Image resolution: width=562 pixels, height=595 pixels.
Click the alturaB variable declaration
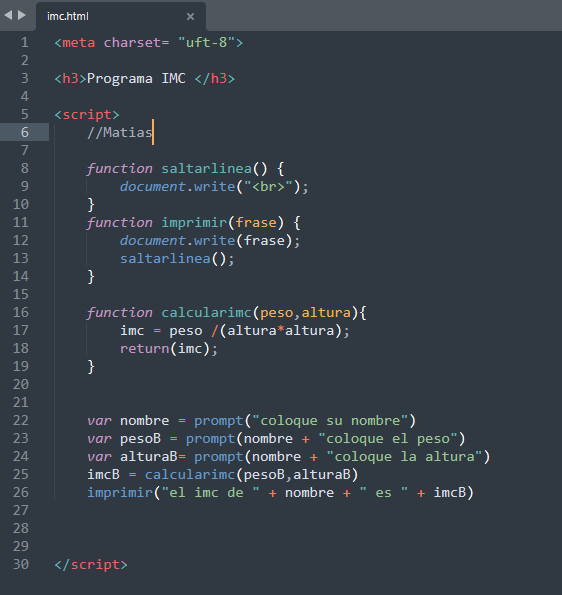point(149,456)
